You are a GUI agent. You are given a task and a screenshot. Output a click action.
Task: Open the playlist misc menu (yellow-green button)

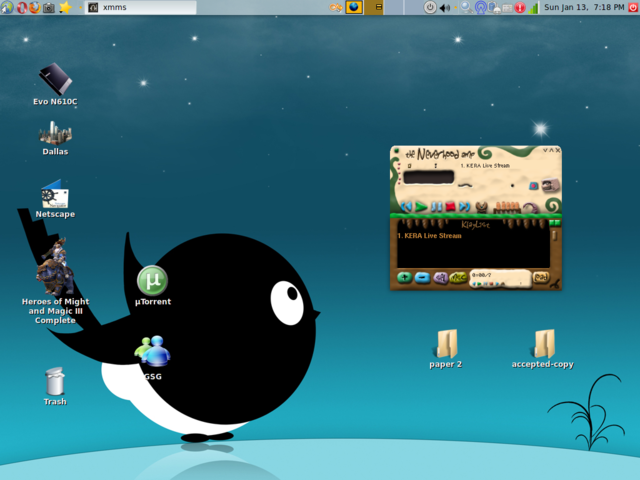[458, 278]
